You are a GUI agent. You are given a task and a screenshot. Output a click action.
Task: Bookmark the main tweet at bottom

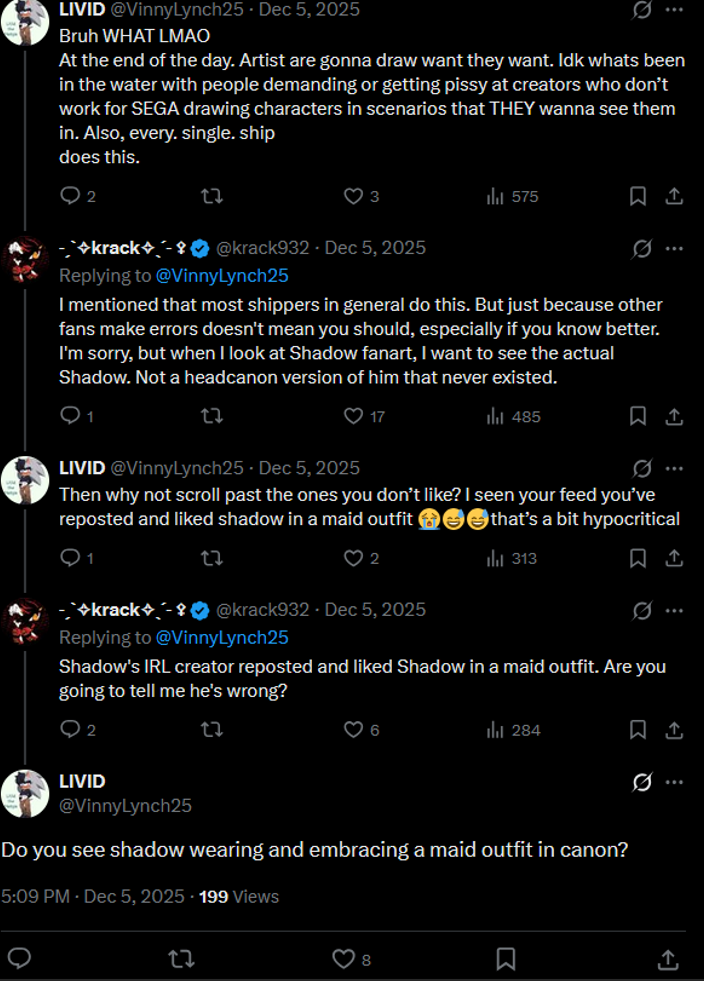tap(506, 958)
